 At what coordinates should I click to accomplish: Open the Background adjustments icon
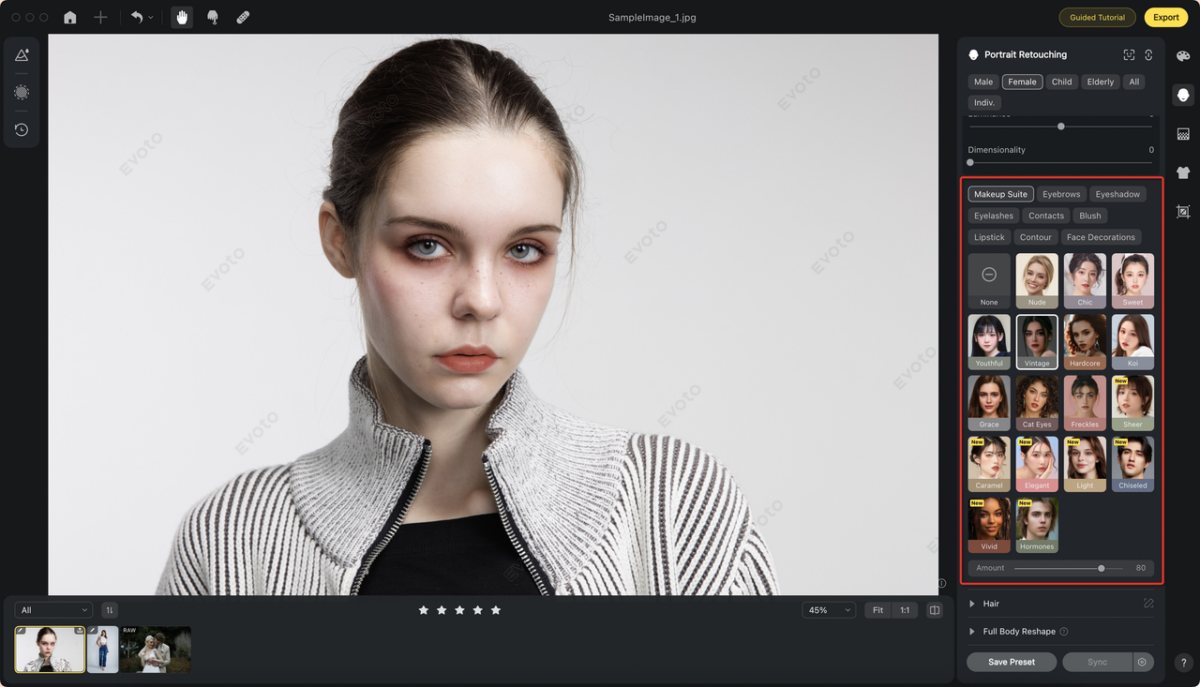pos(1183,134)
